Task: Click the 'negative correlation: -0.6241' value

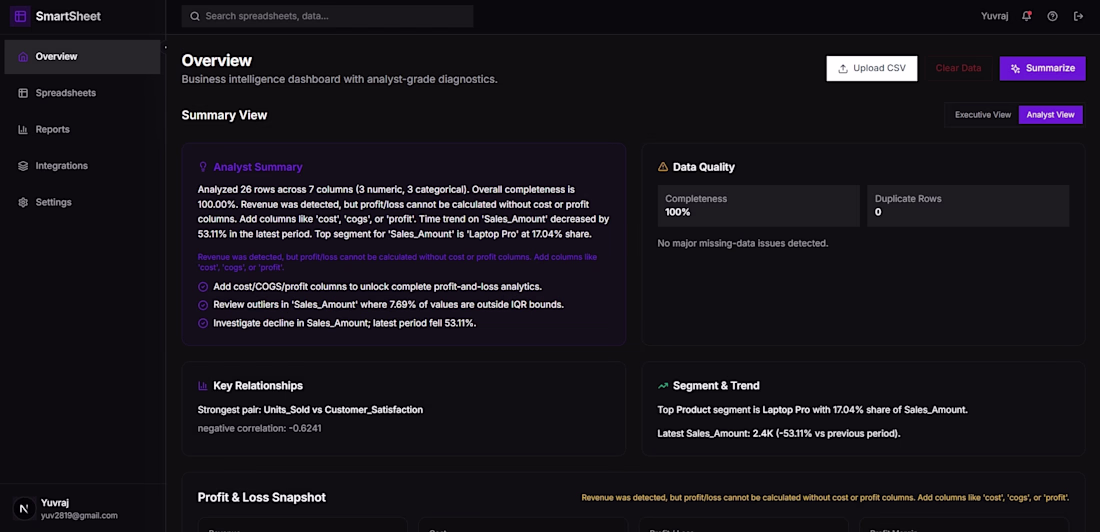Action: click(260, 428)
